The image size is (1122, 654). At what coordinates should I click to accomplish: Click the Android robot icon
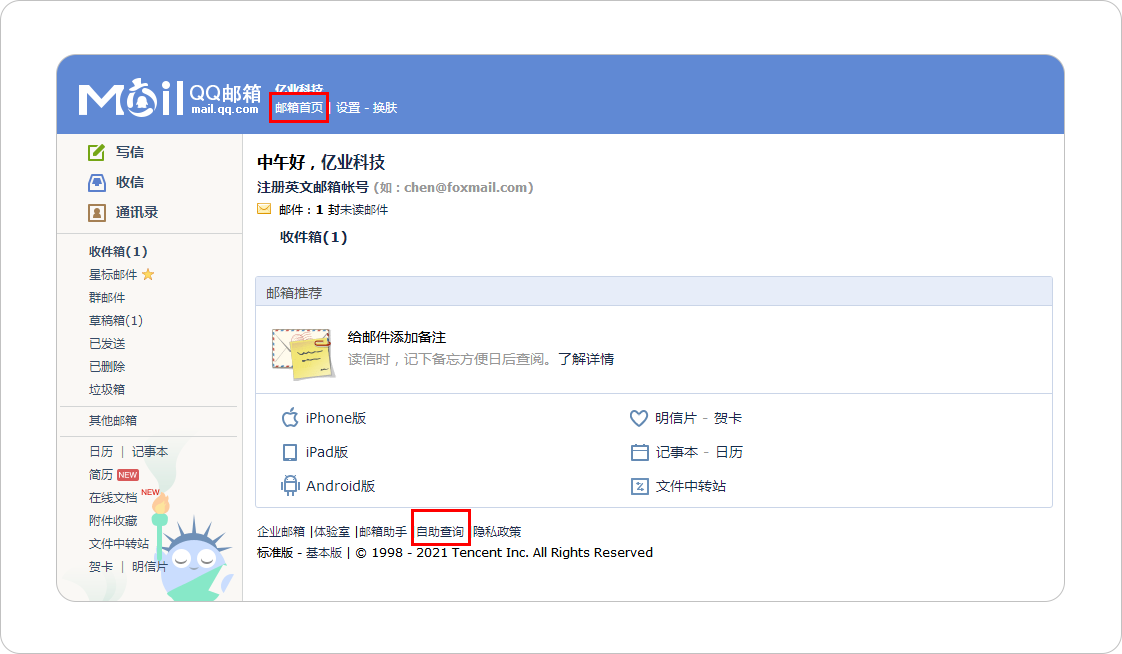[x=290, y=486]
